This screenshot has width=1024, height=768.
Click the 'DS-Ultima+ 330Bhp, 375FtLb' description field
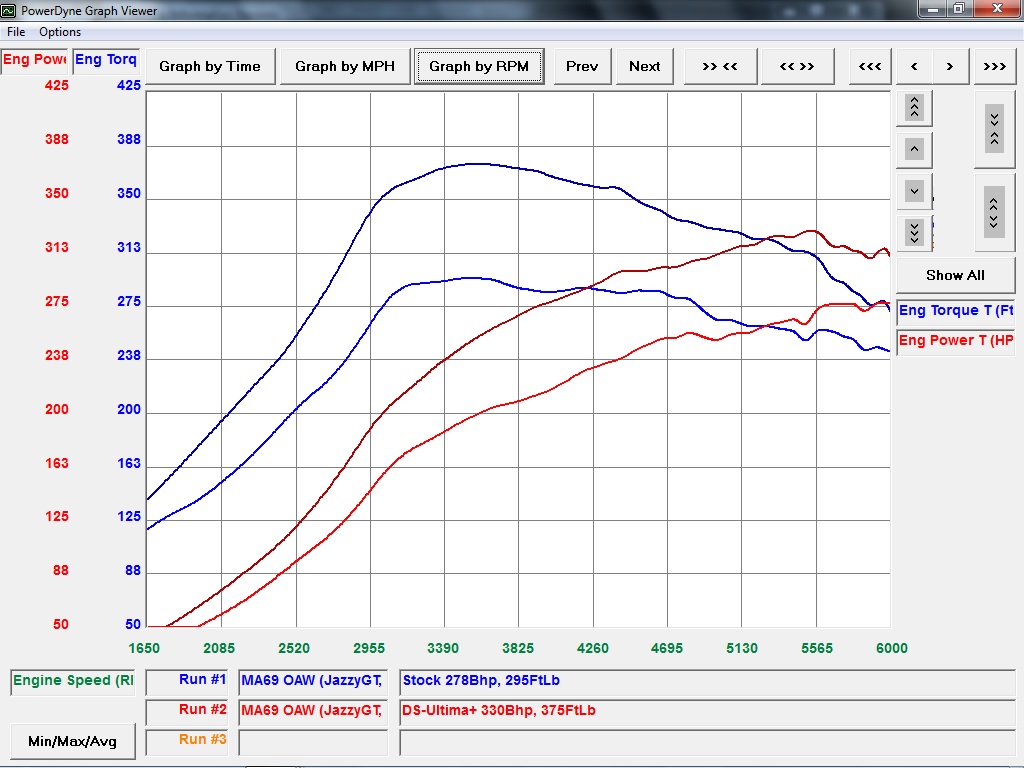click(x=707, y=711)
